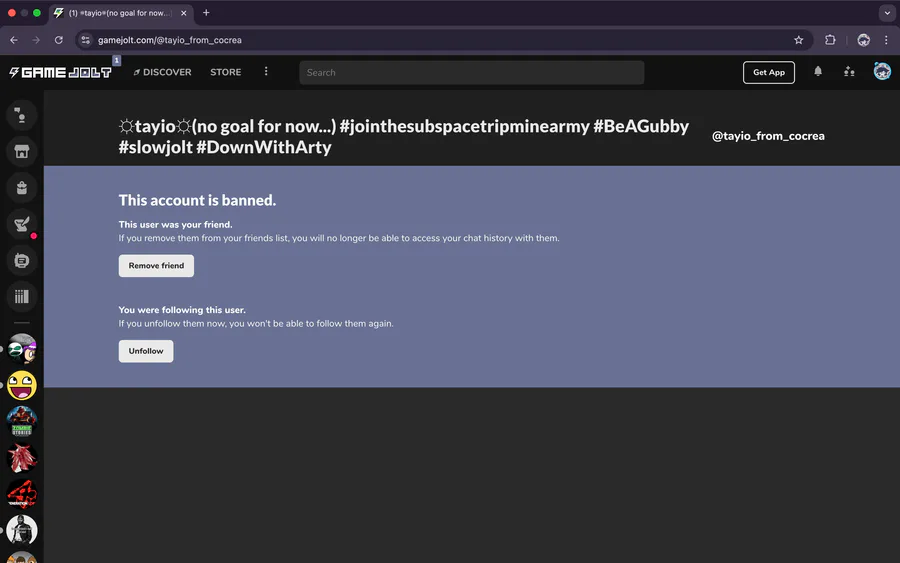Open a new browser tab
Viewport: 900px width, 563px height.
tap(206, 13)
